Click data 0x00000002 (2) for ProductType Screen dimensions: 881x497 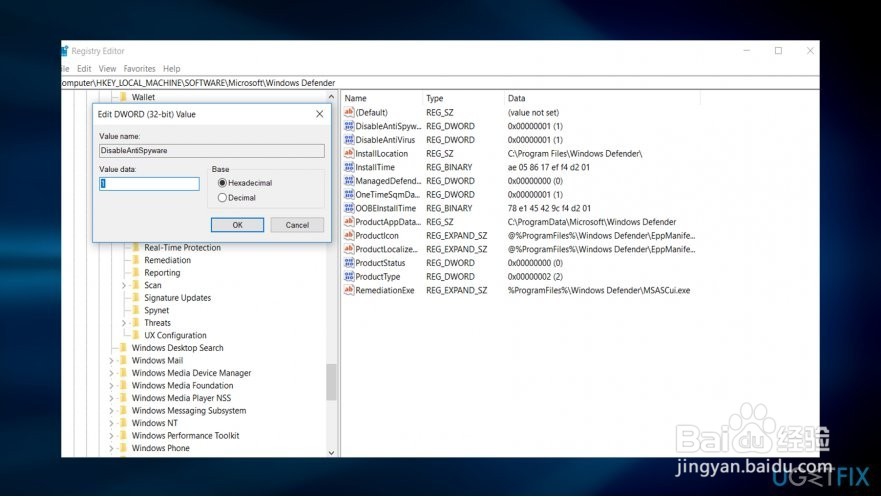[x=535, y=276]
